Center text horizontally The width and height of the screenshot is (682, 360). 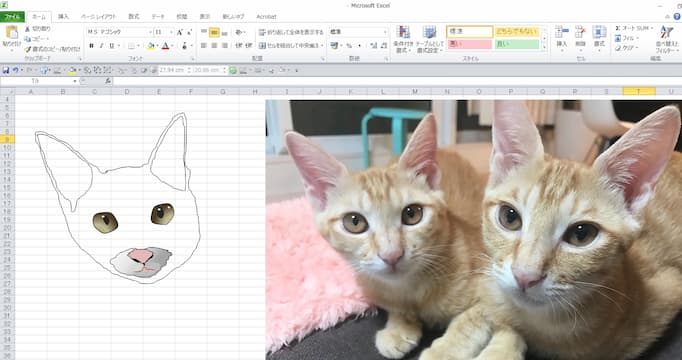coord(214,46)
